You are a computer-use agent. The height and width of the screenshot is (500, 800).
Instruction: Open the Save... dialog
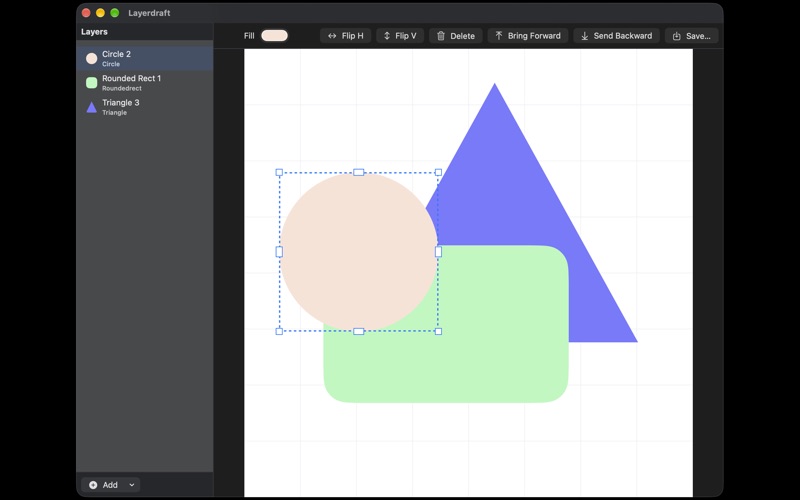pos(691,36)
